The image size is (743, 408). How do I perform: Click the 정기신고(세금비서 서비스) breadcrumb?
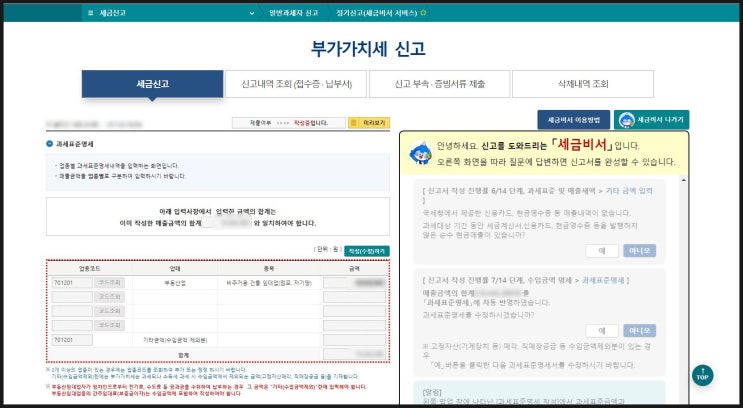click(376, 13)
